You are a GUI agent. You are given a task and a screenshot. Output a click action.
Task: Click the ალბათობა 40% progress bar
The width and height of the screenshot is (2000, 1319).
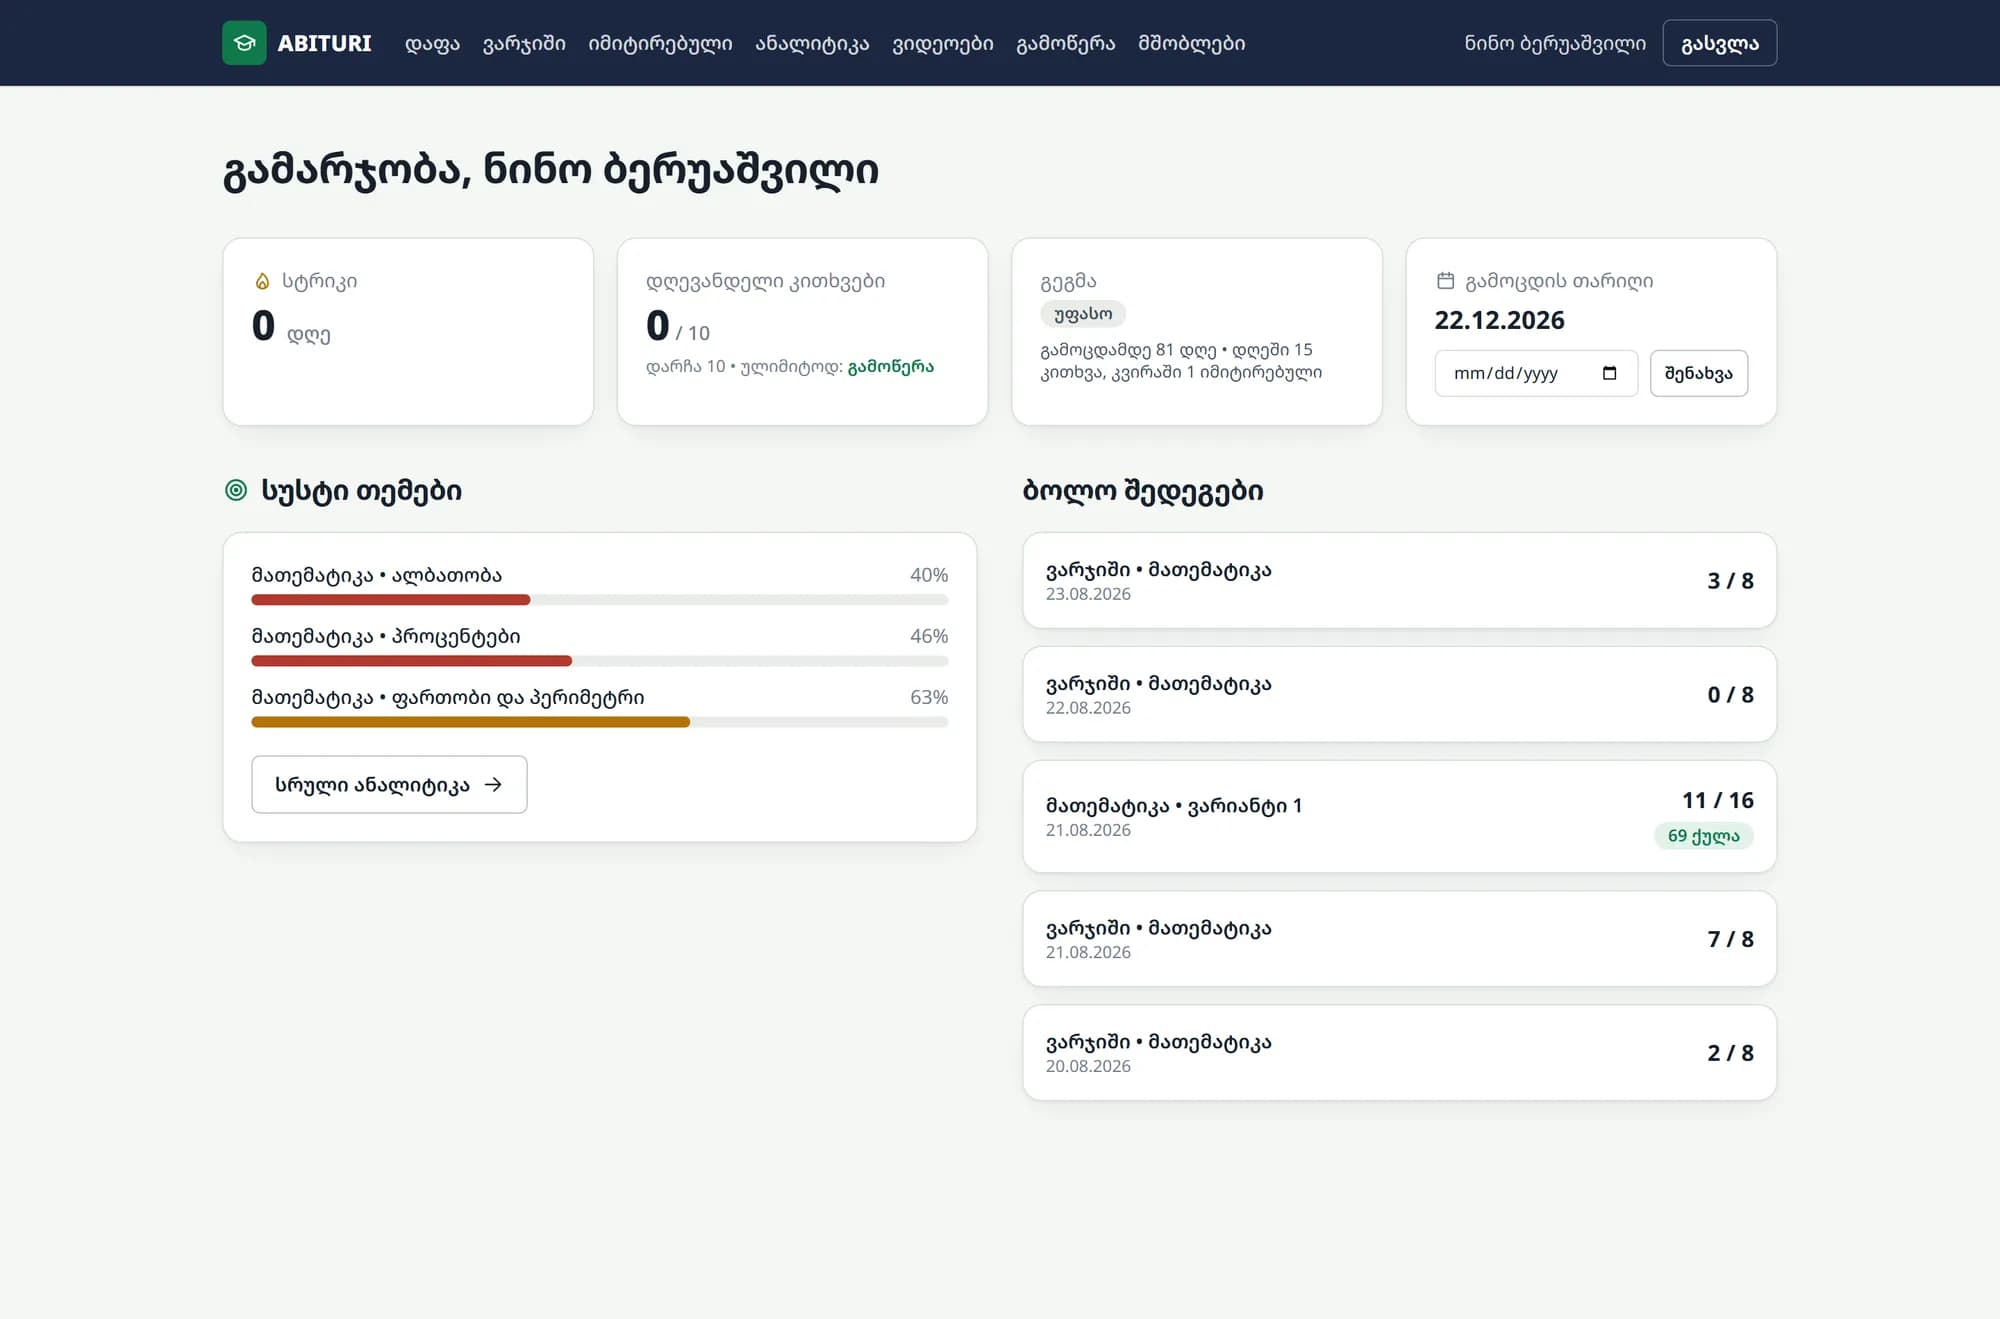pyautogui.click(x=600, y=600)
